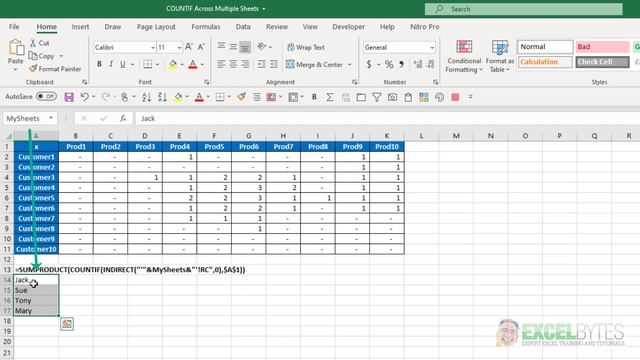This screenshot has height=360, width=640.
Task: Click the Copy button
Action: pyautogui.click(x=42, y=56)
